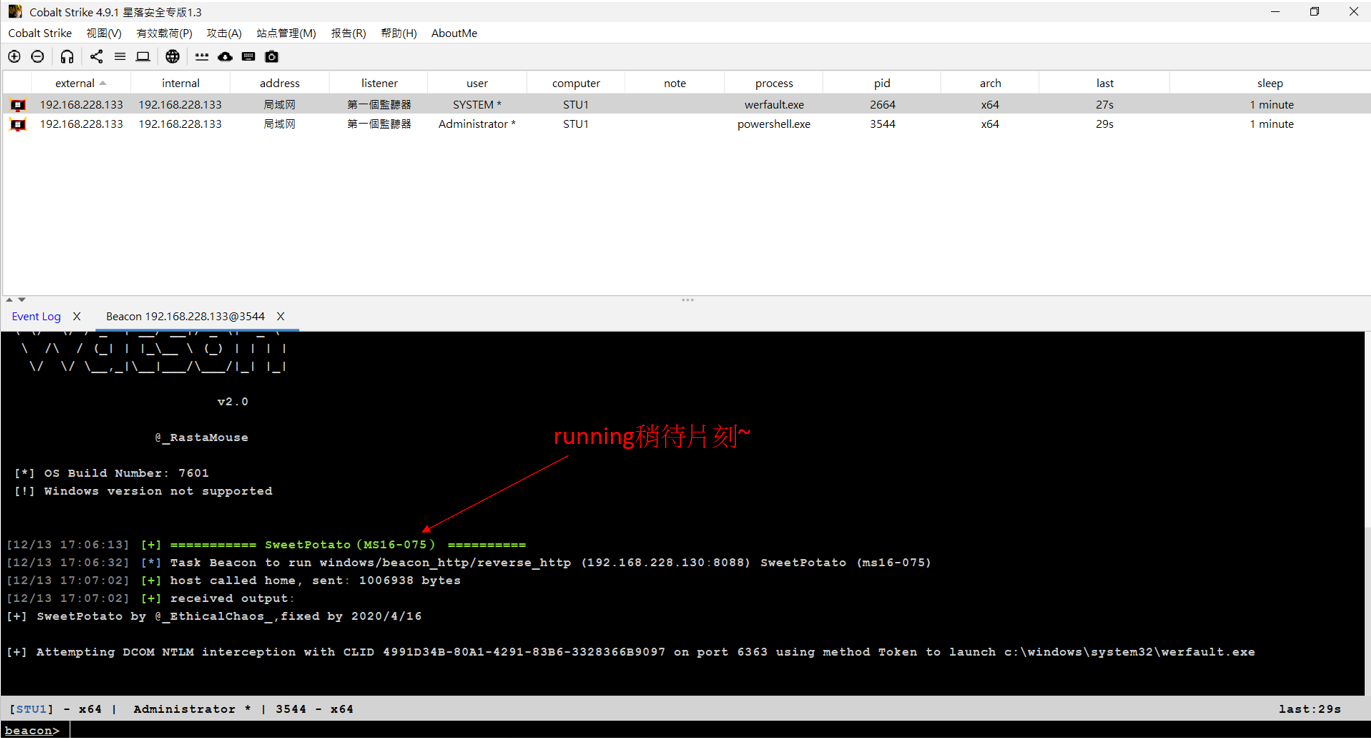This screenshot has width=1371, height=738.
Task: Sort sessions by internal column
Action: (x=181, y=83)
